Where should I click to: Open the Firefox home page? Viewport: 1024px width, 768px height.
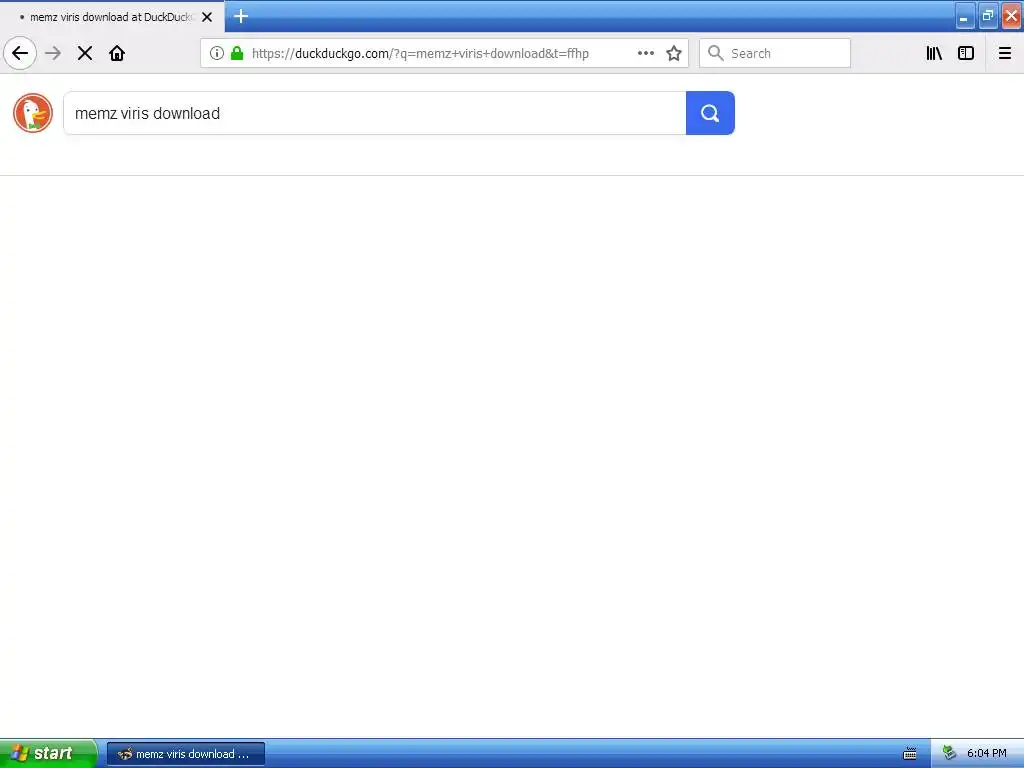click(x=117, y=54)
